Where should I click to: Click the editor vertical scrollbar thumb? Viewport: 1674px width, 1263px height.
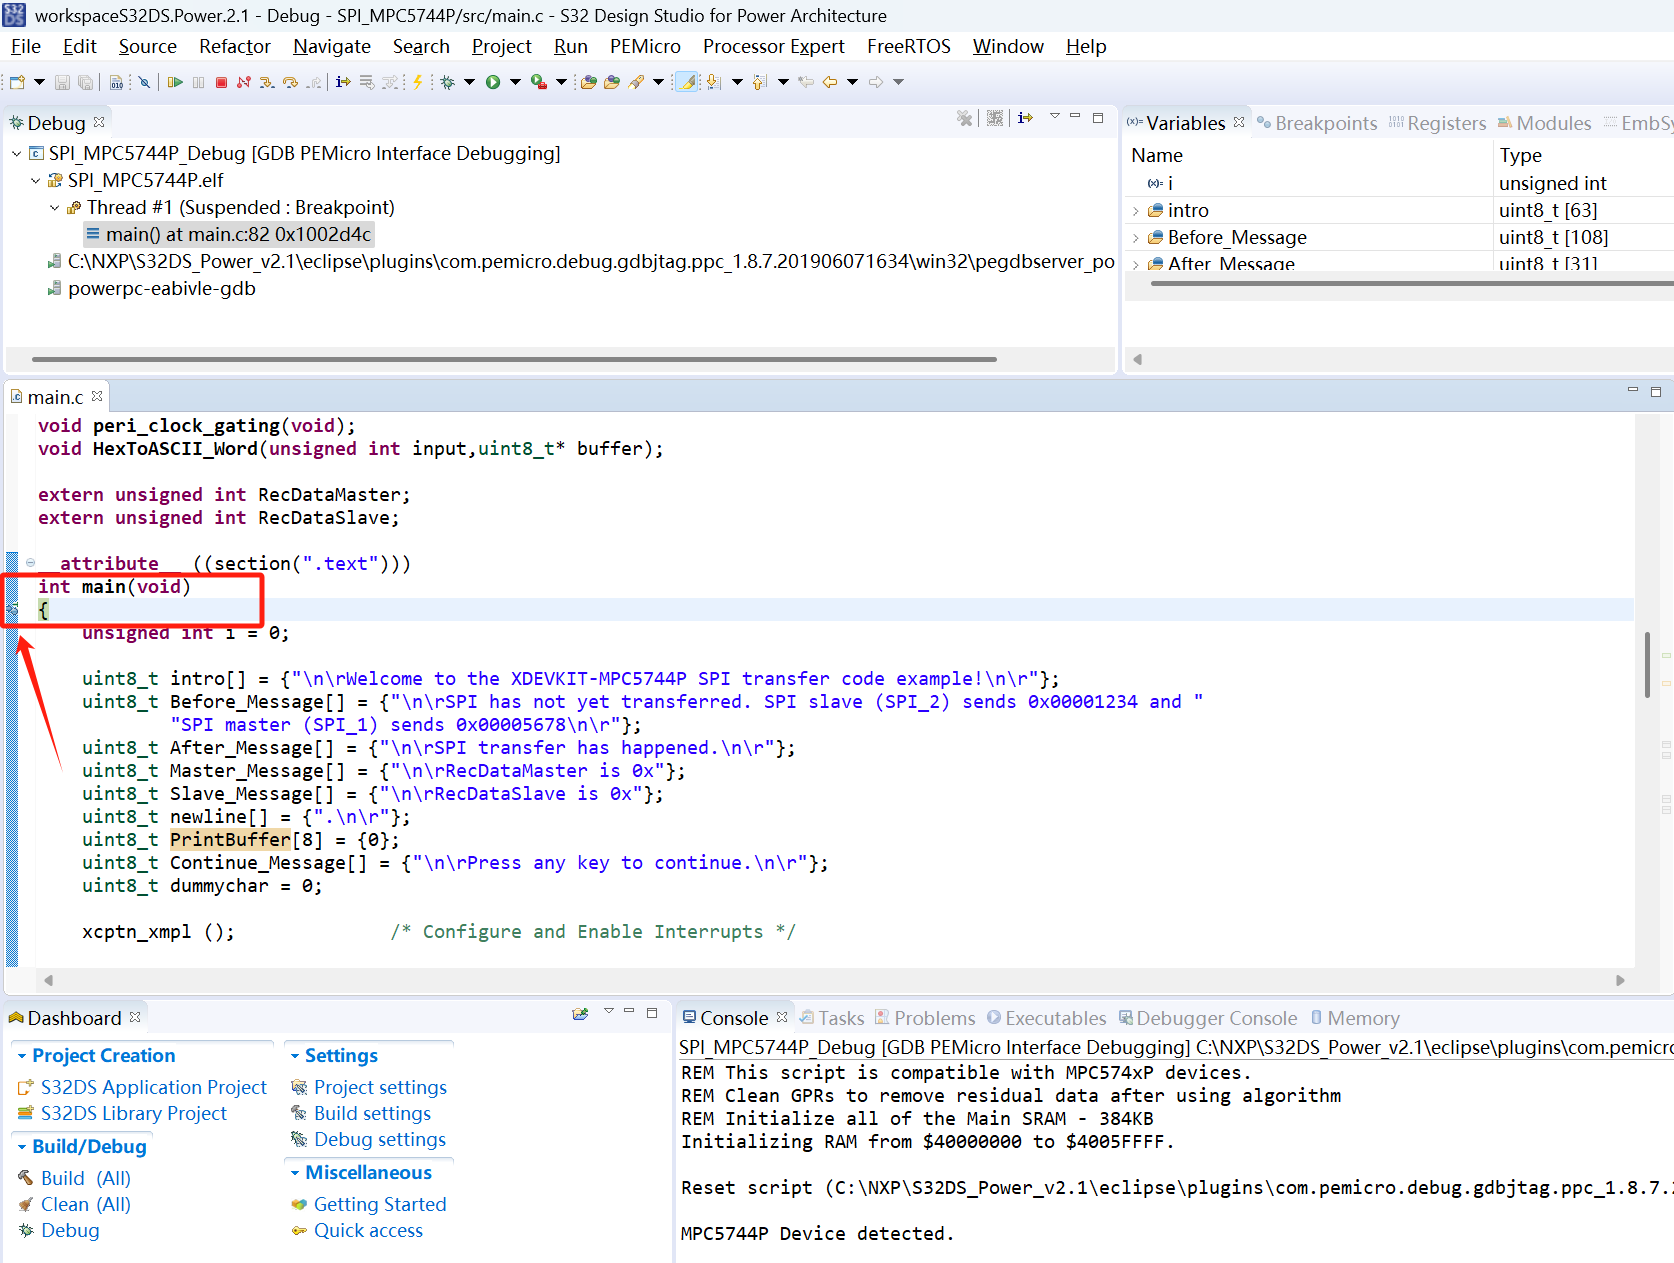[x=1647, y=664]
